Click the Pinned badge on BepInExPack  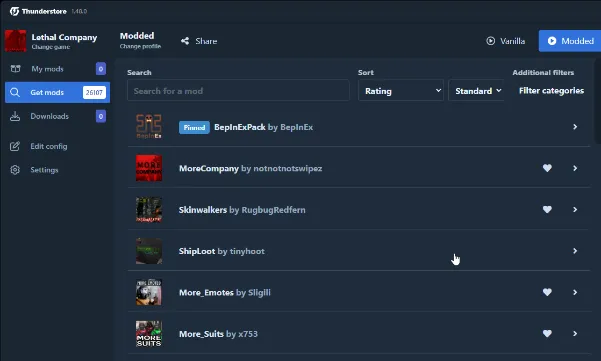[194, 127]
